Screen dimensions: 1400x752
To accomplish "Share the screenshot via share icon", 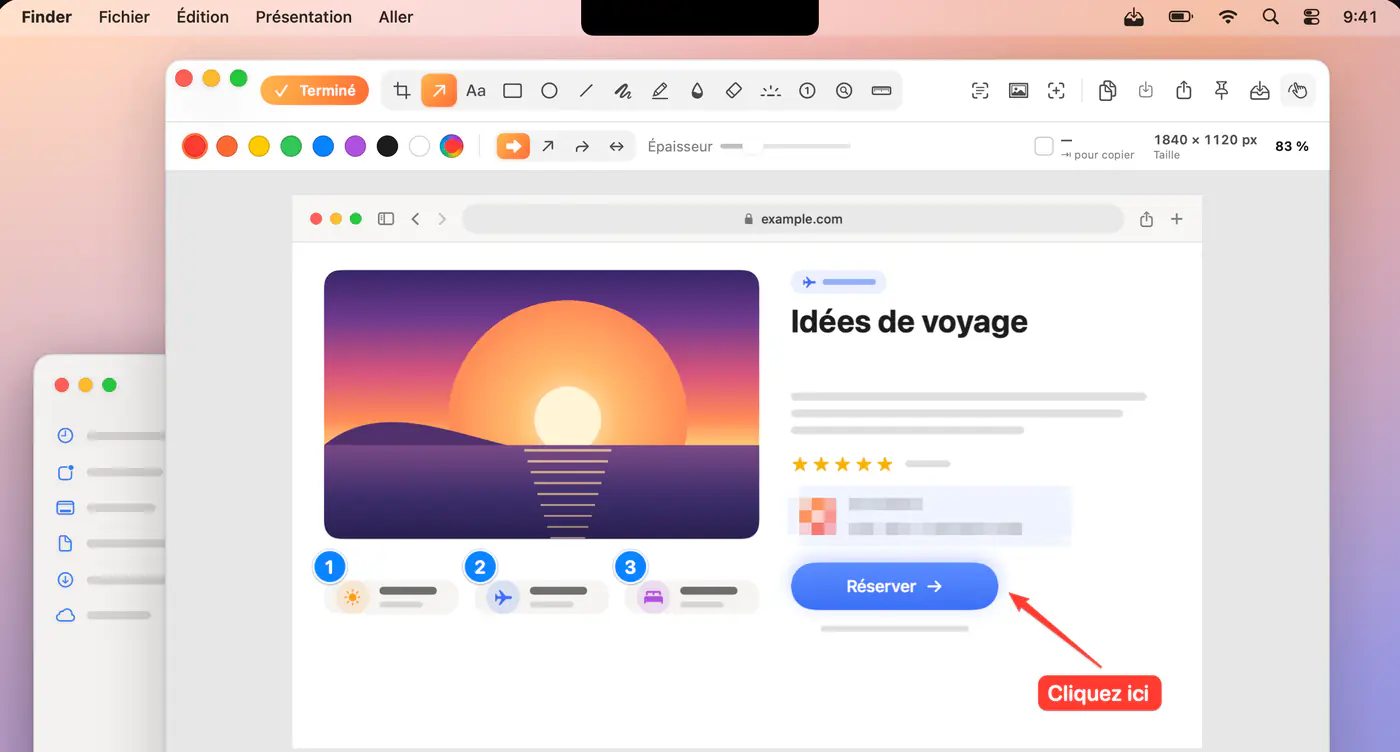I will [1184, 91].
